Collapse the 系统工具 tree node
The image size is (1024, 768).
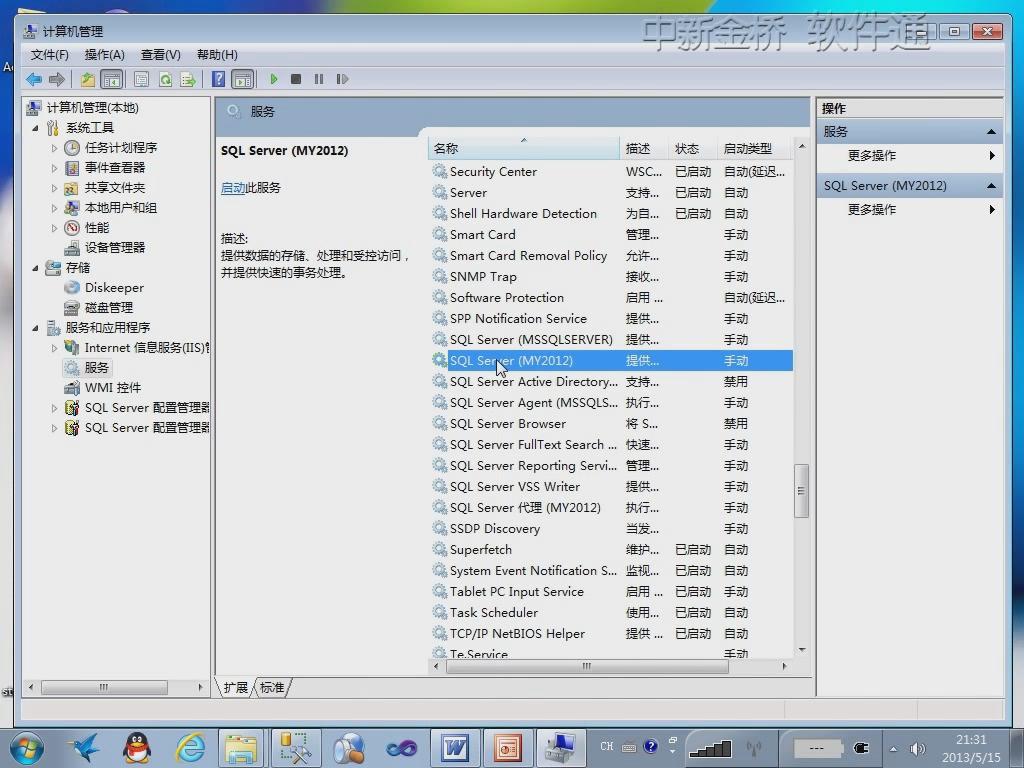(35, 128)
